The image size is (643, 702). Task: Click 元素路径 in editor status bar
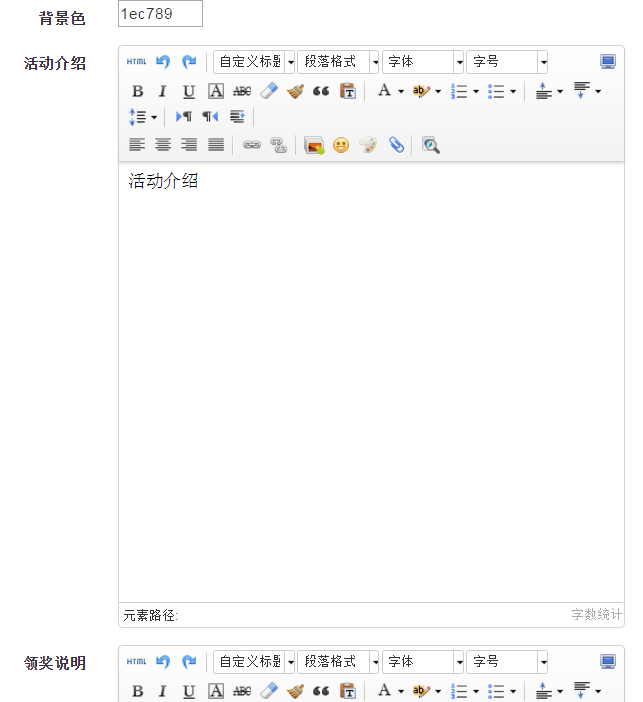click(x=150, y=615)
